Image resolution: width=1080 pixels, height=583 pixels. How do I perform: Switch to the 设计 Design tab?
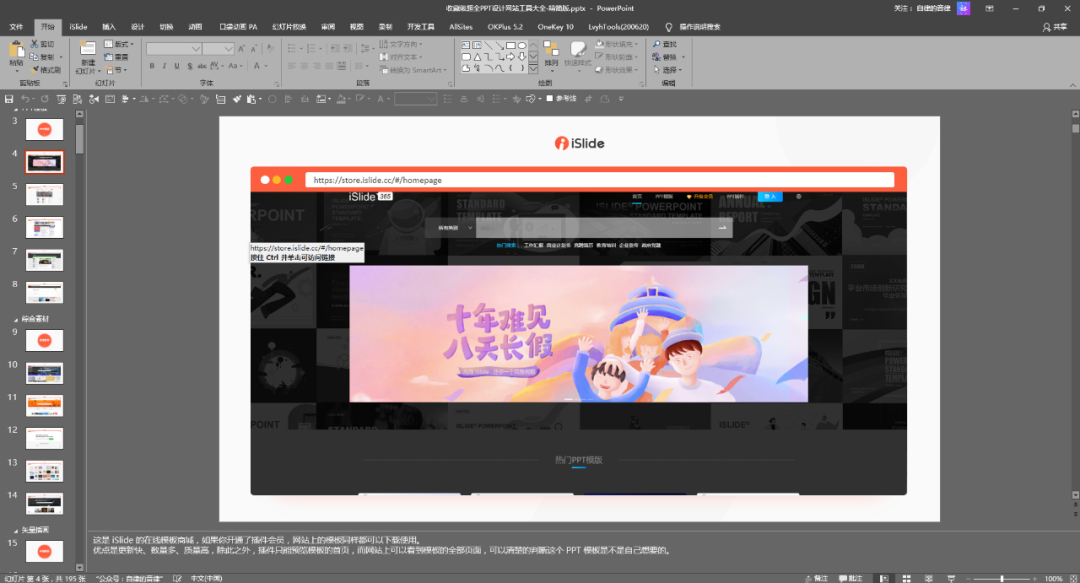(x=138, y=27)
